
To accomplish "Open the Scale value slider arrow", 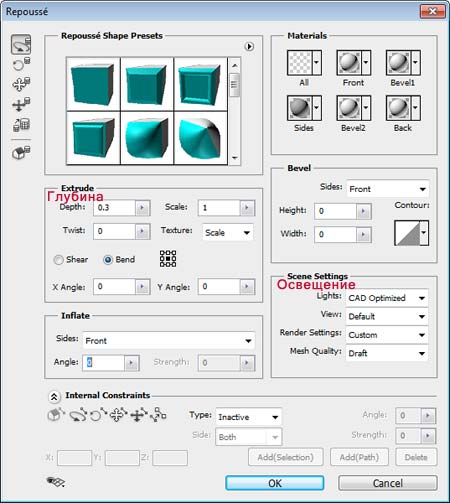I will (x=247, y=208).
